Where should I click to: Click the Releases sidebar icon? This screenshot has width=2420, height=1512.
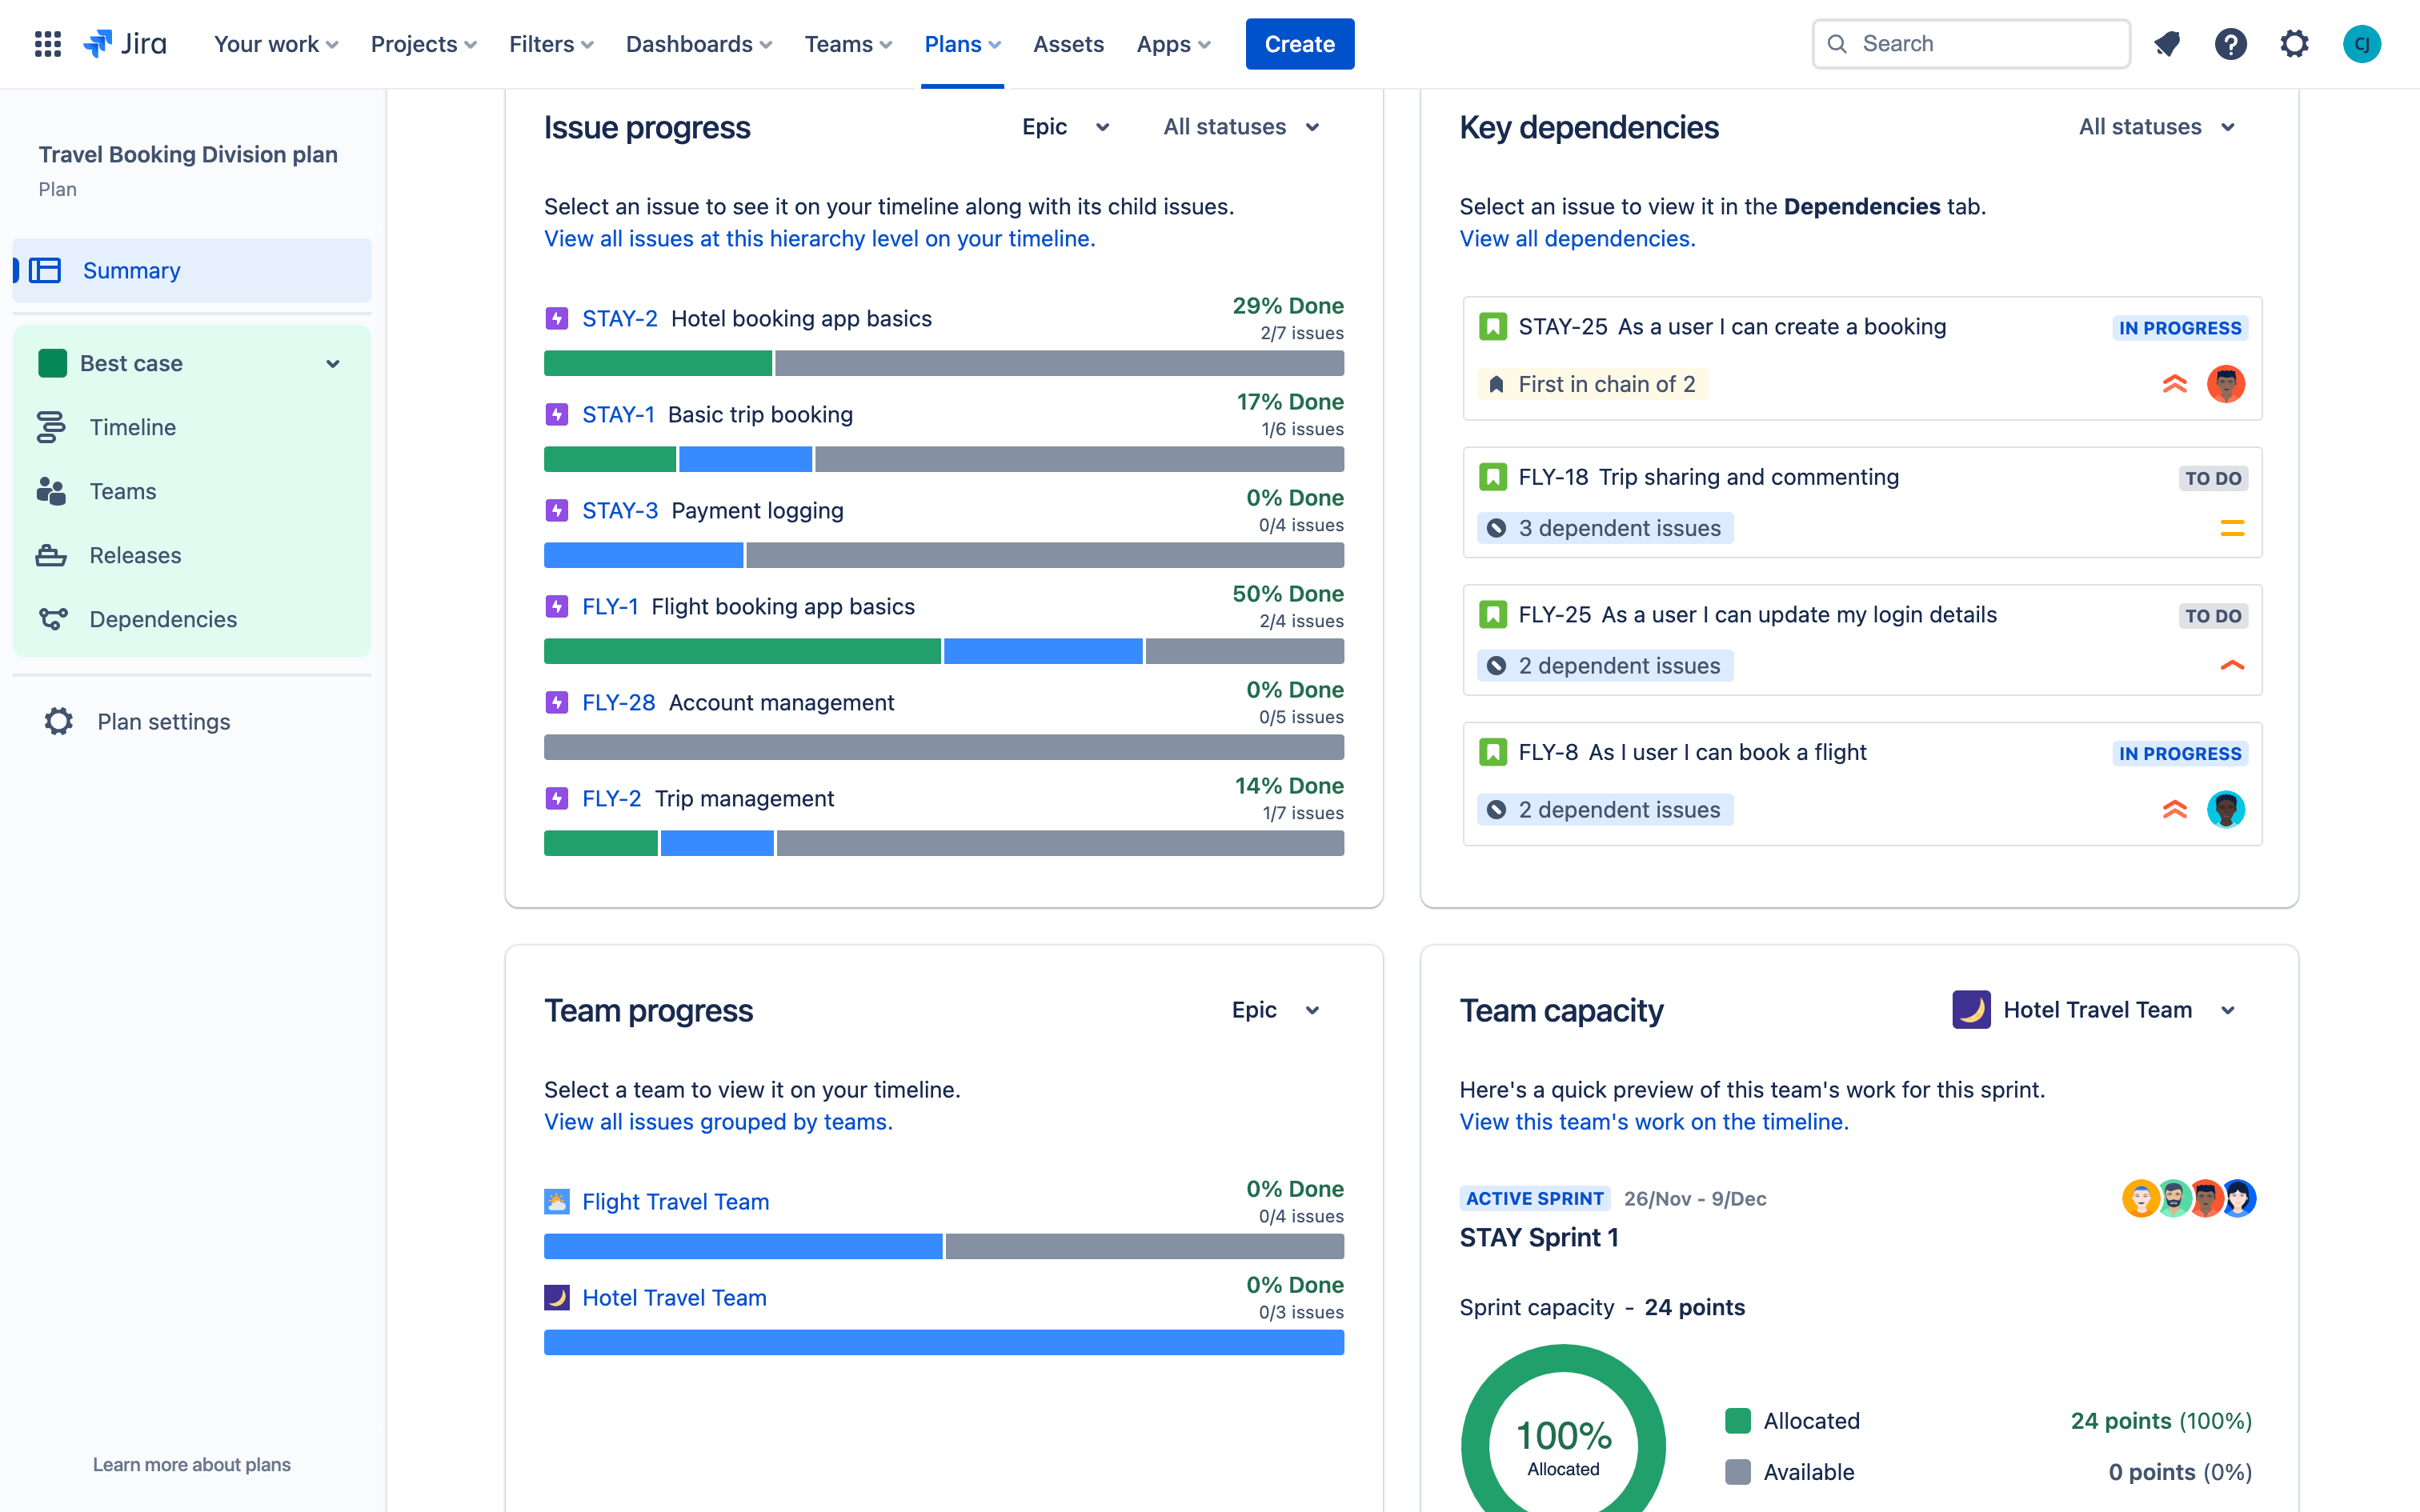pyautogui.click(x=52, y=554)
